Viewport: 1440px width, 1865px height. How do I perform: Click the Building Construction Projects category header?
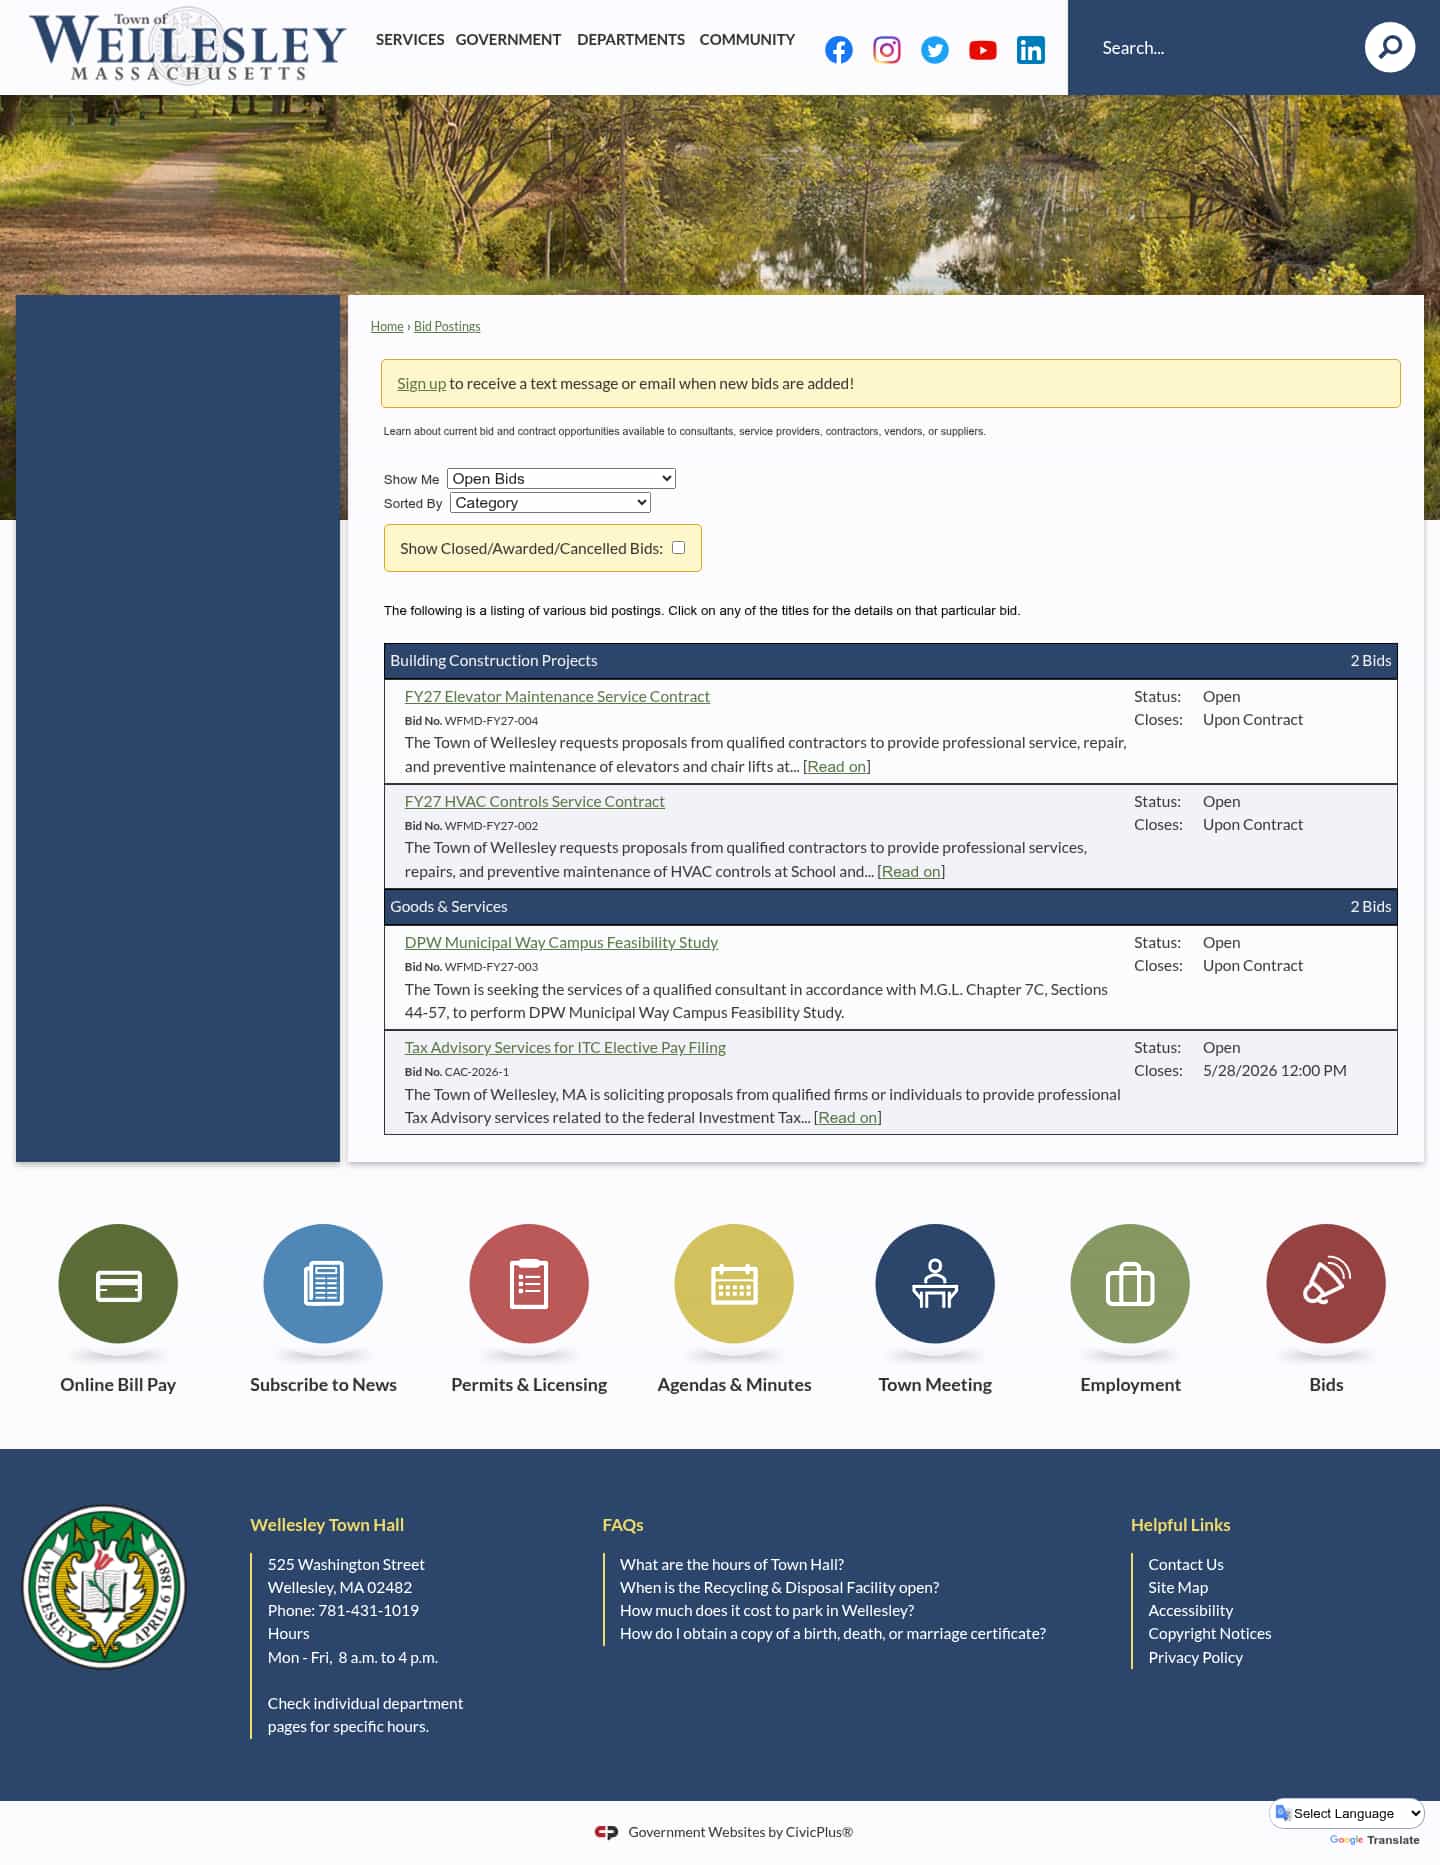[891, 661]
